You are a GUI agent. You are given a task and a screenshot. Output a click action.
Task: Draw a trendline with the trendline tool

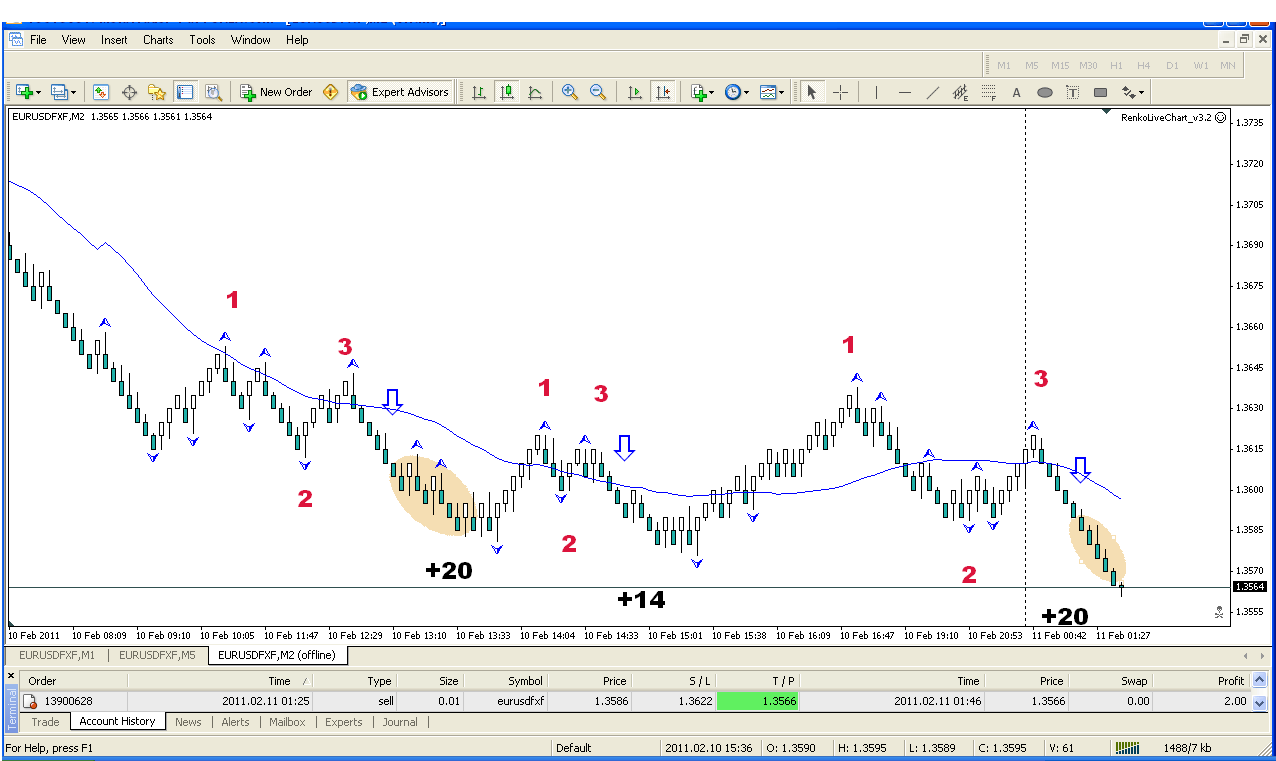933,92
